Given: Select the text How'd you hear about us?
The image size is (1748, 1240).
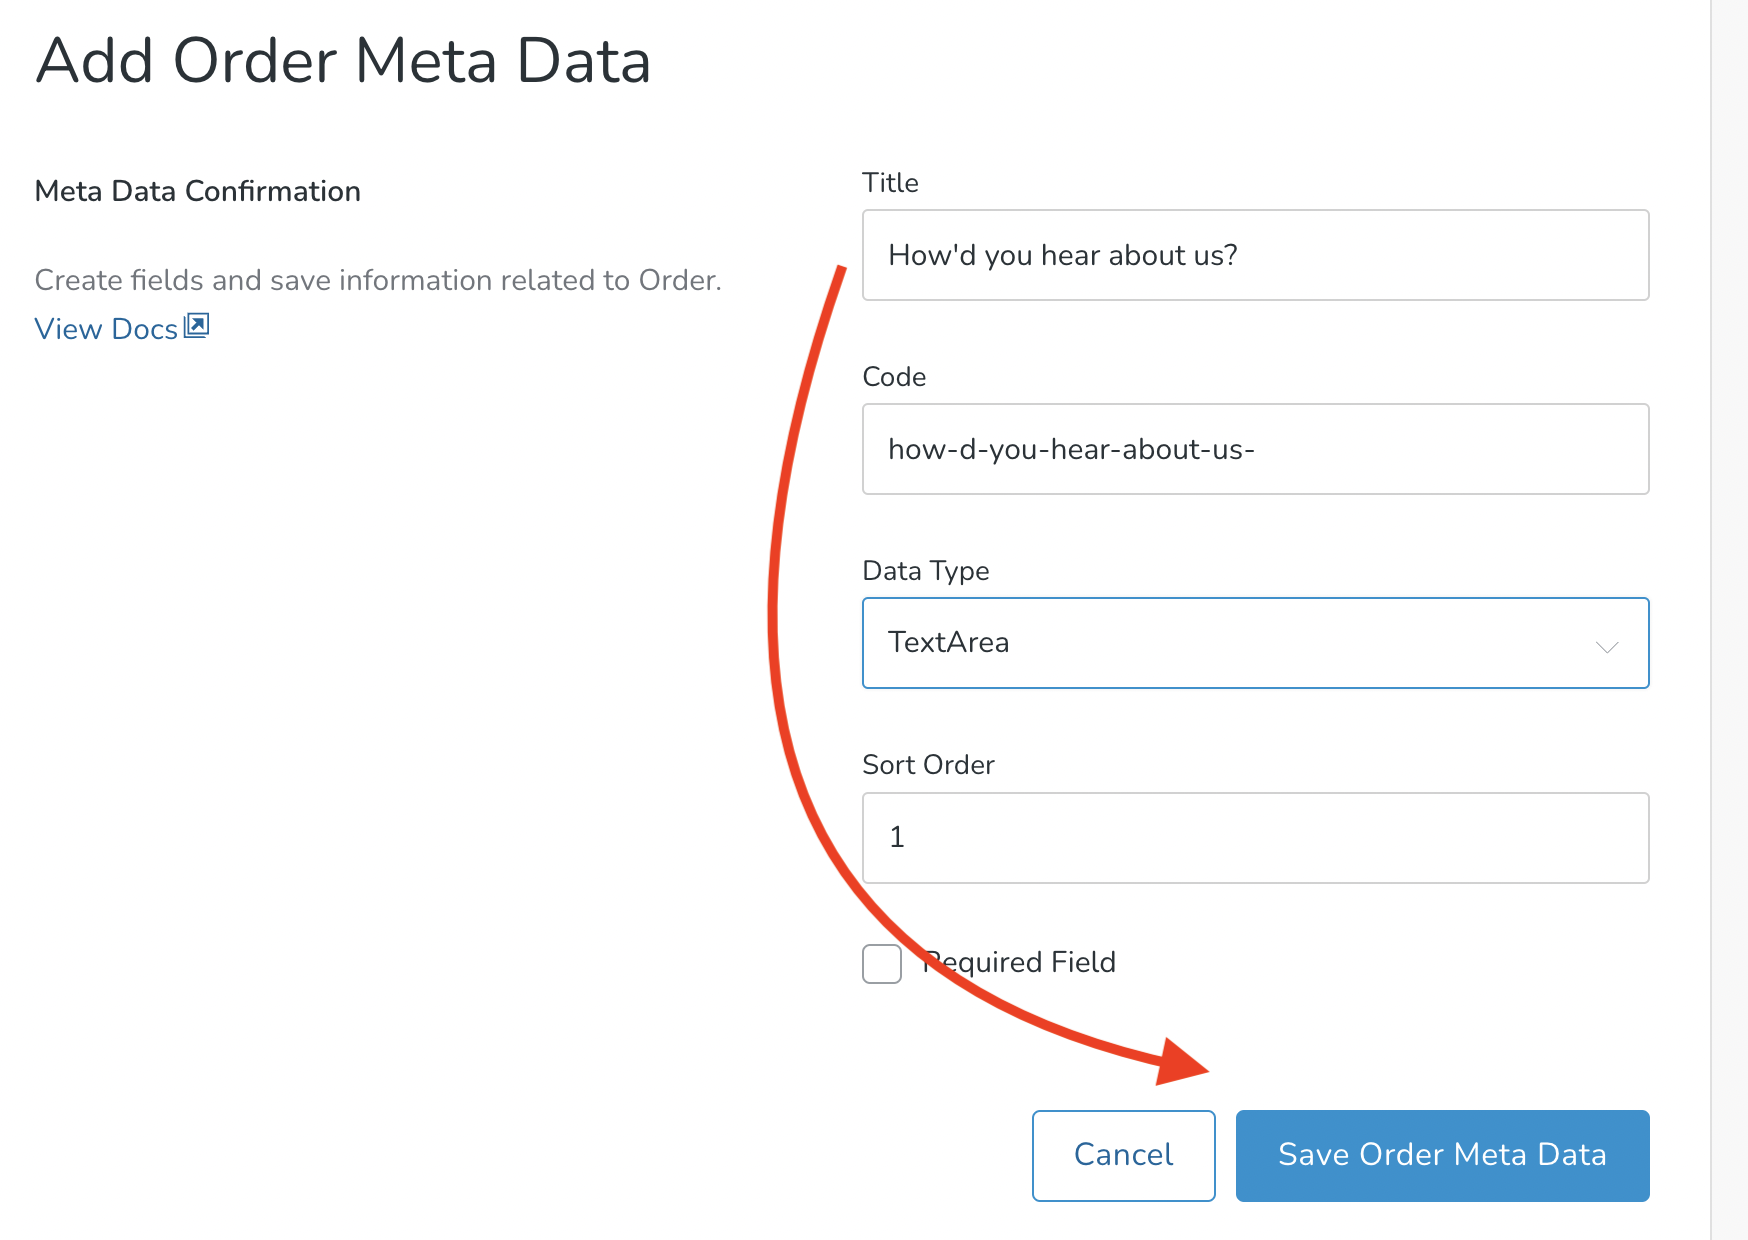Looking at the screenshot, I should point(1063,255).
